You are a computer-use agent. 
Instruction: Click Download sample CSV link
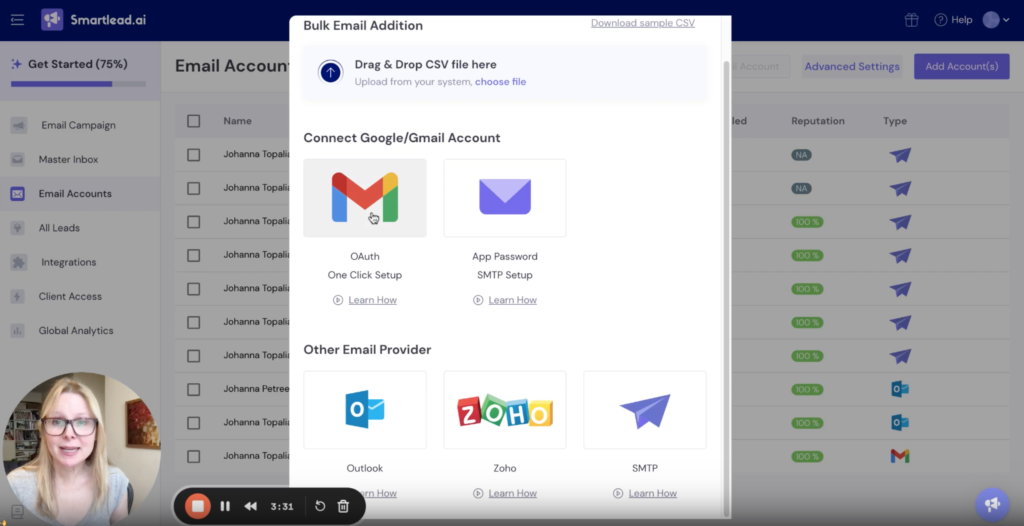(643, 23)
